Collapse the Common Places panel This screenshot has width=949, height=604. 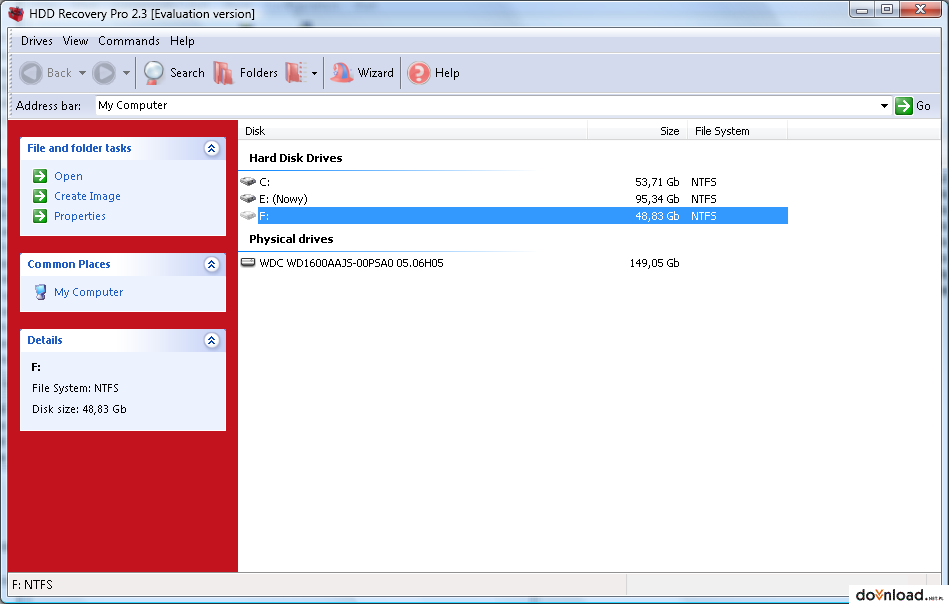[x=211, y=264]
